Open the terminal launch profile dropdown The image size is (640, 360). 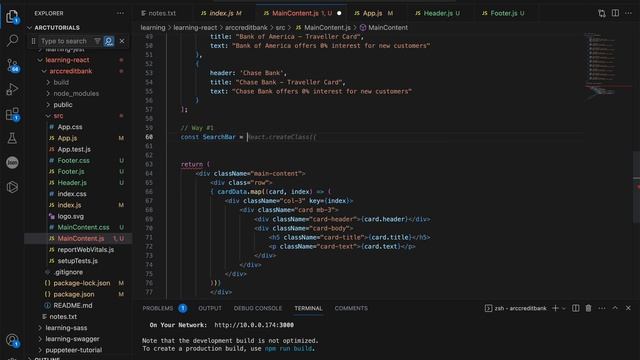coord(564,308)
